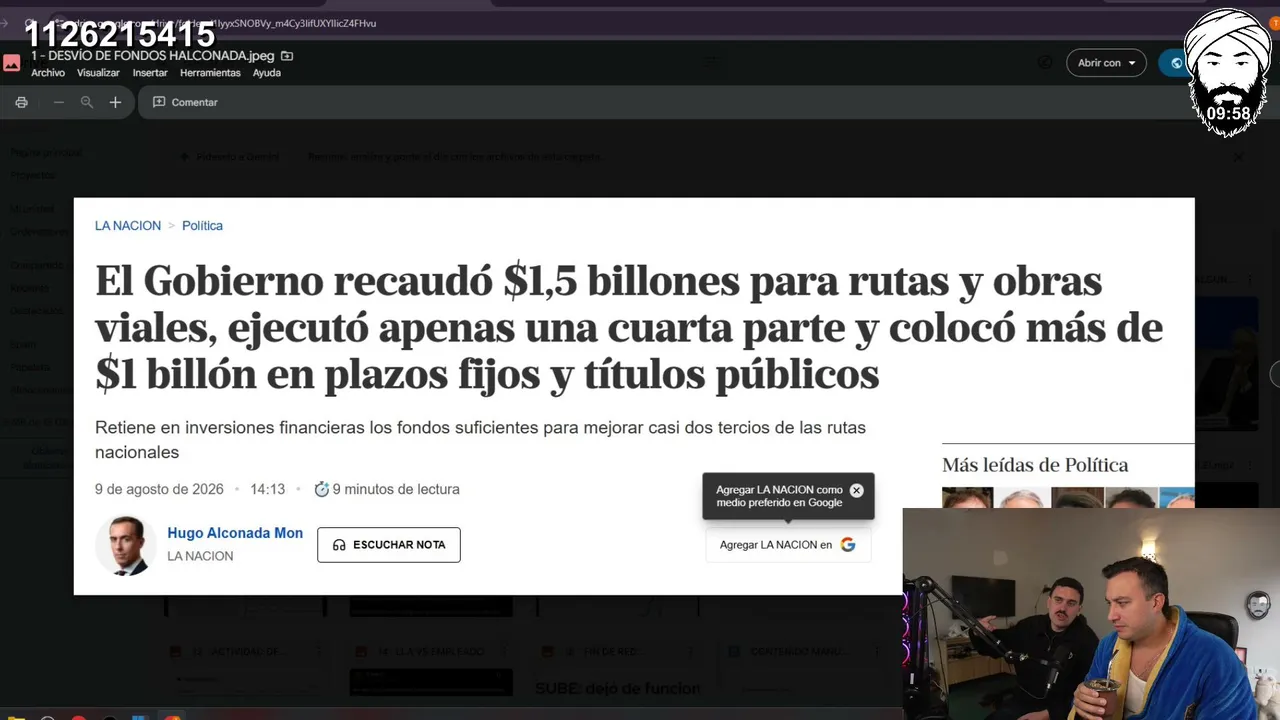Viewport: 1280px width, 720px height.
Task: Click the 'Más leídas de Política' heading
Action: (x=1035, y=465)
